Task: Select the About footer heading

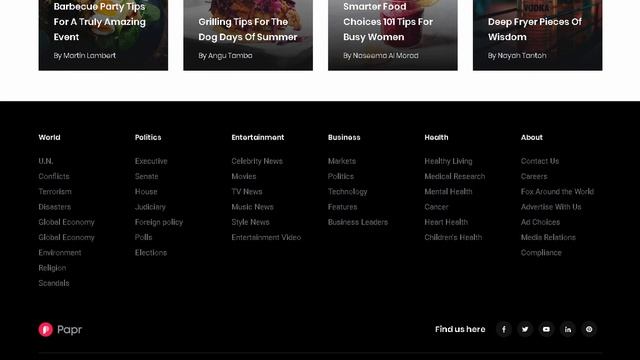Action: (532, 138)
